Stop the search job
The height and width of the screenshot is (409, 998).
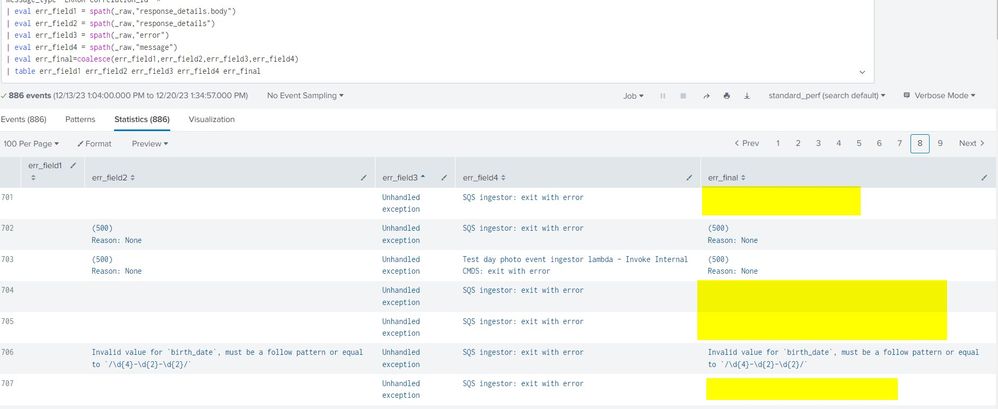[682, 96]
